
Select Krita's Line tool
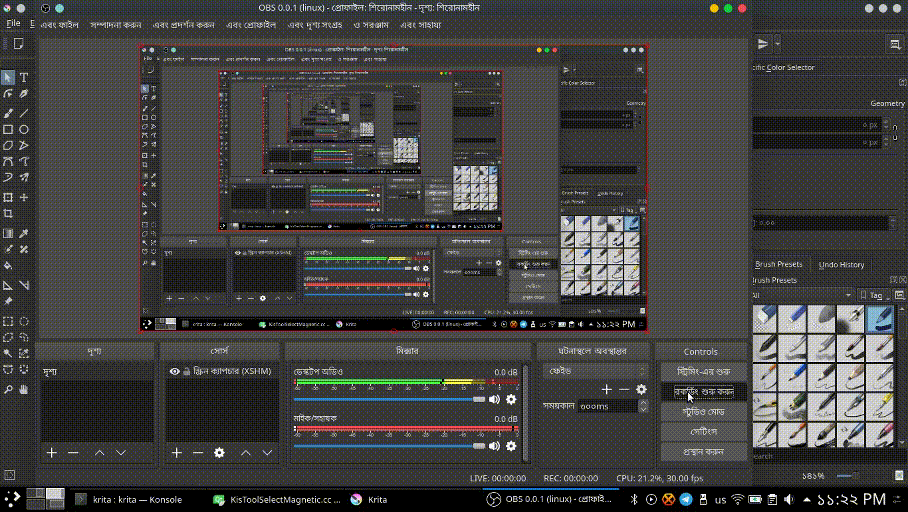pyautogui.click(x=24, y=114)
